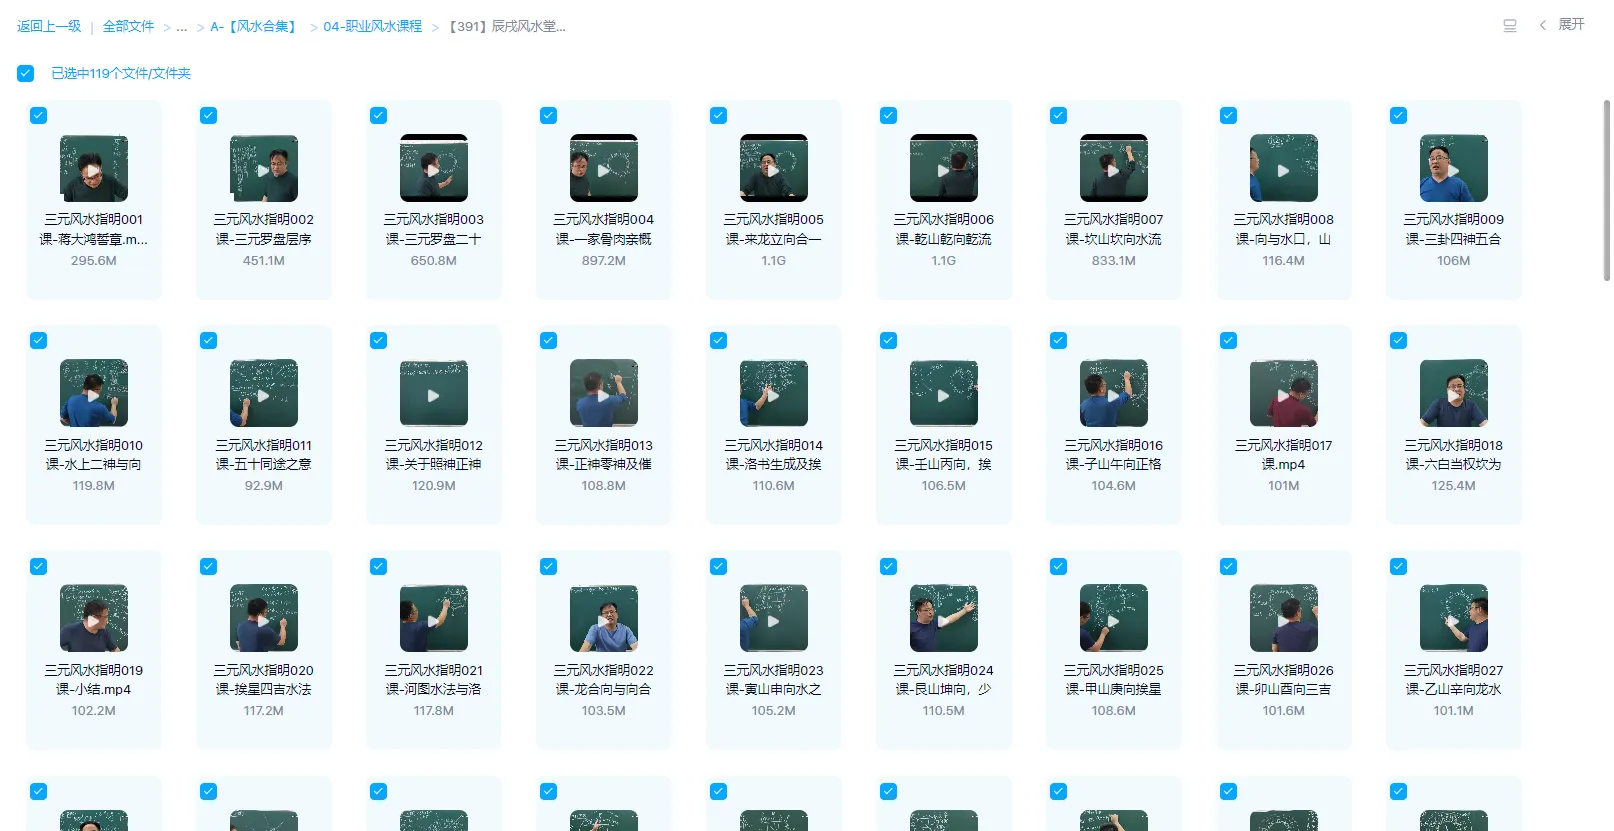
Task: Uncheck the 三元风水指明009 file checkbox
Action: 1398,115
